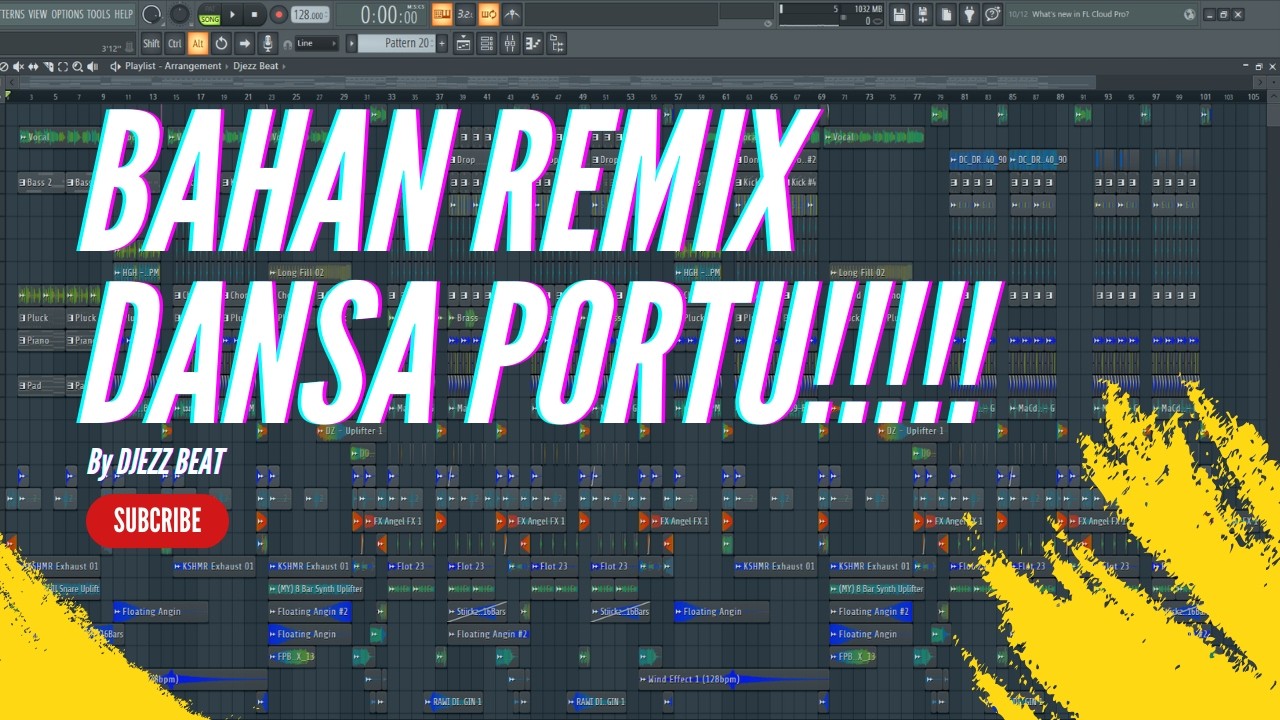This screenshot has width=1280, height=720.
Task: Click the globe icon in news panel
Action: pyautogui.click(x=1189, y=14)
